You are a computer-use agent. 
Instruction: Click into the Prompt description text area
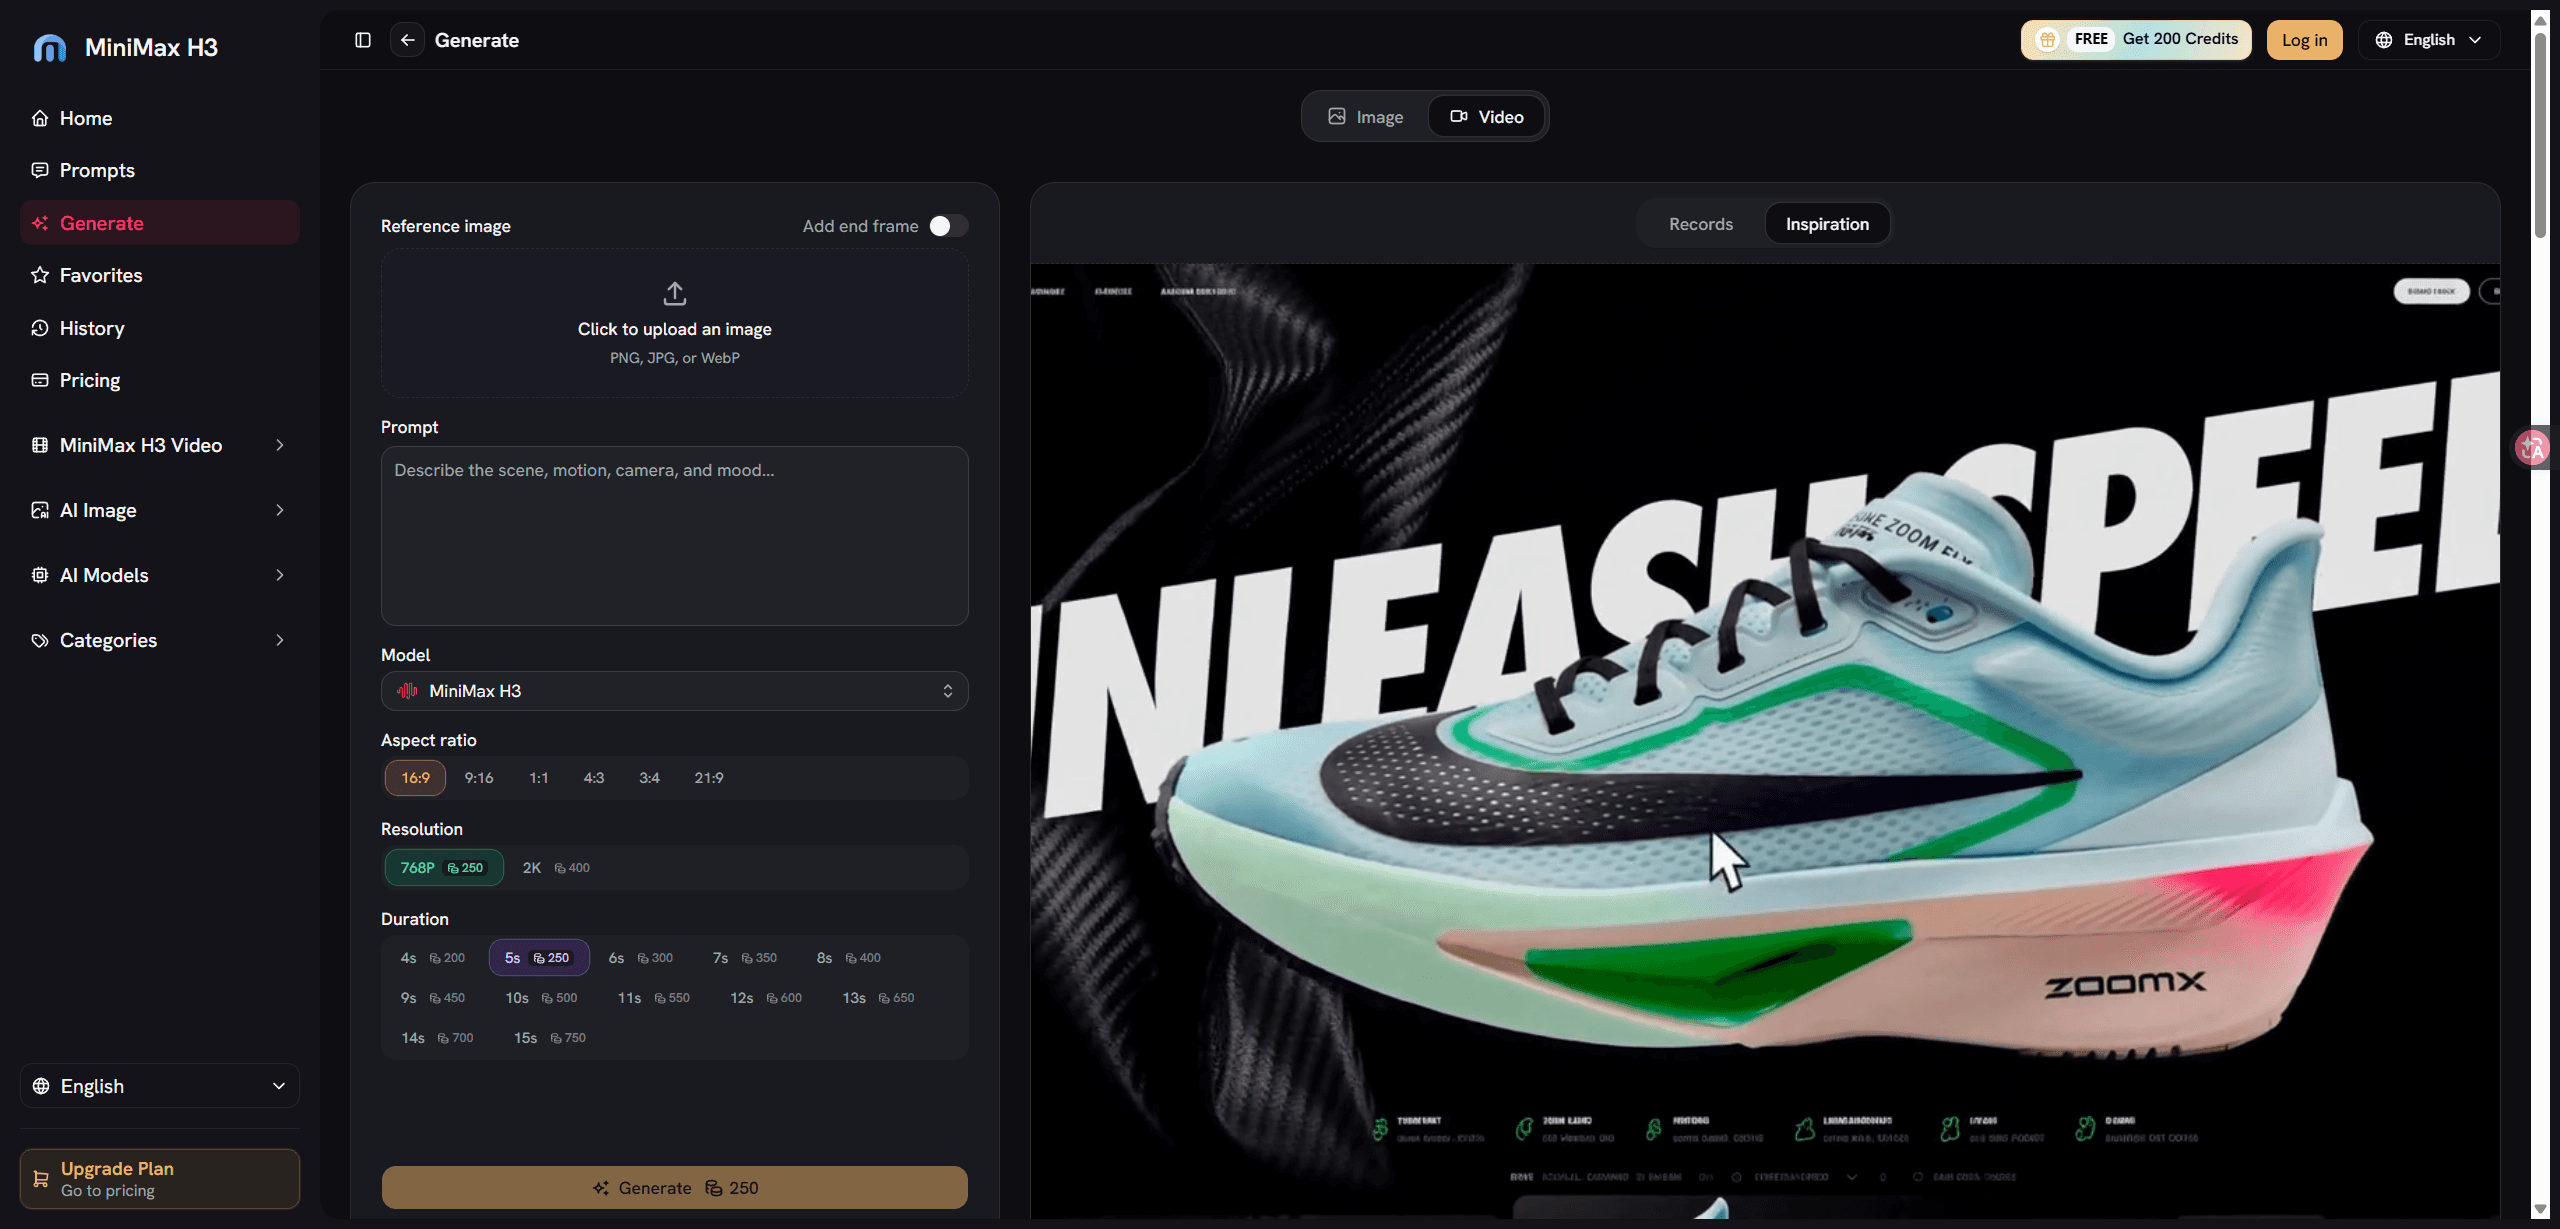[675, 536]
